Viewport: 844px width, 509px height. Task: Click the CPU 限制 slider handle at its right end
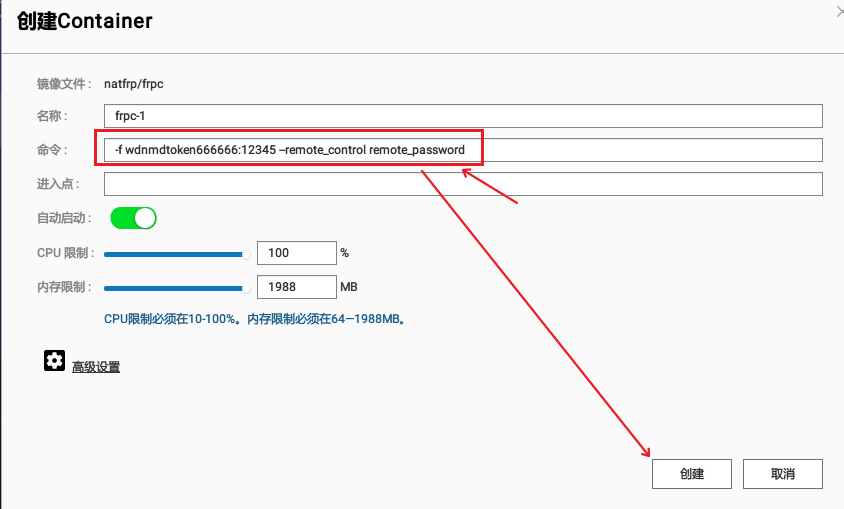pos(247,254)
